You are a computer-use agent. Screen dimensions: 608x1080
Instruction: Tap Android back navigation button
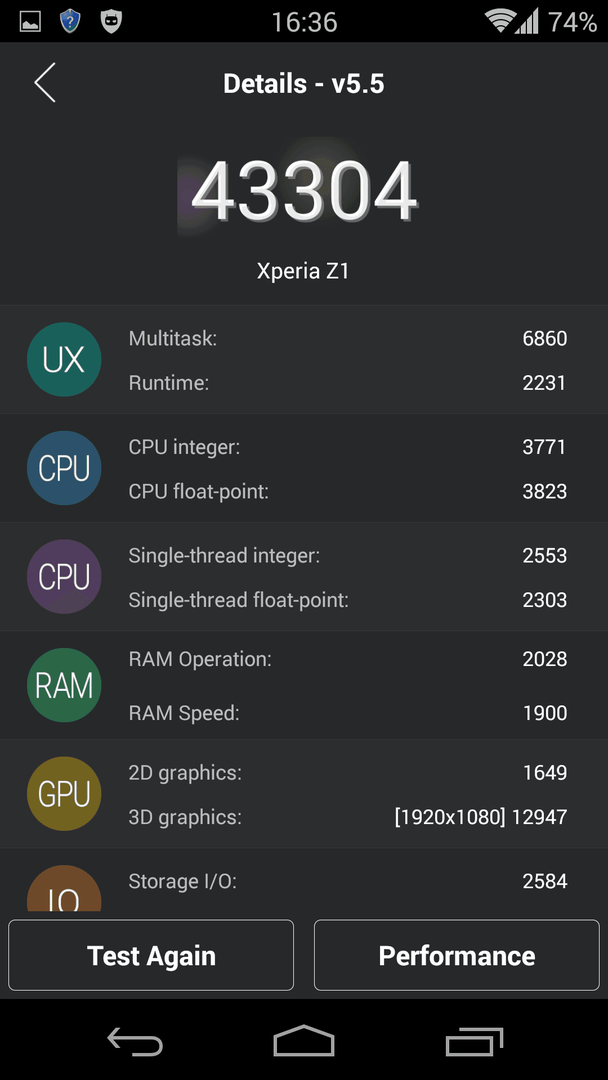pyautogui.click(x=135, y=1041)
